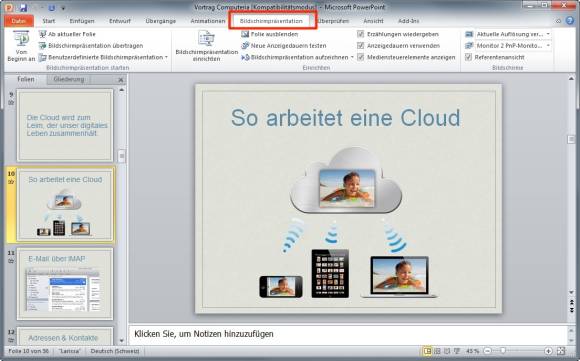Click the zoom slider handle

pyautogui.click(x=502, y=351)
